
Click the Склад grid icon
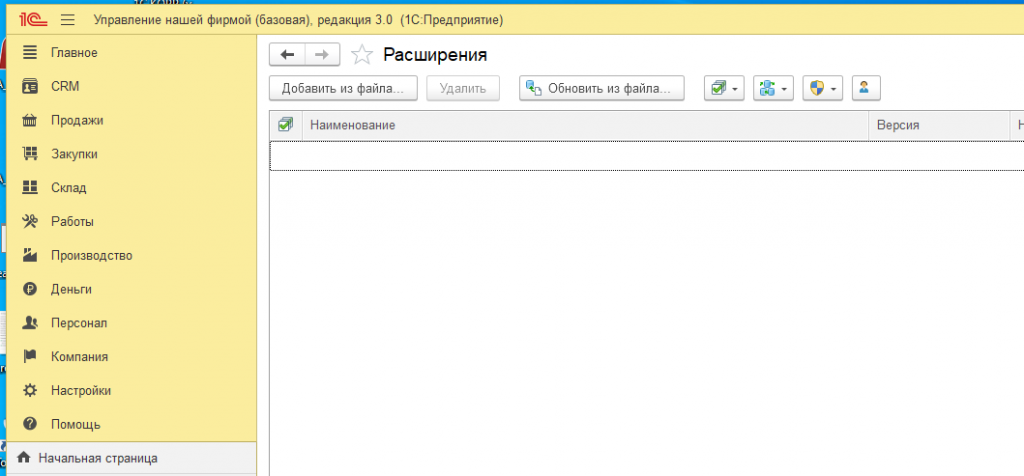coord(30,188)
